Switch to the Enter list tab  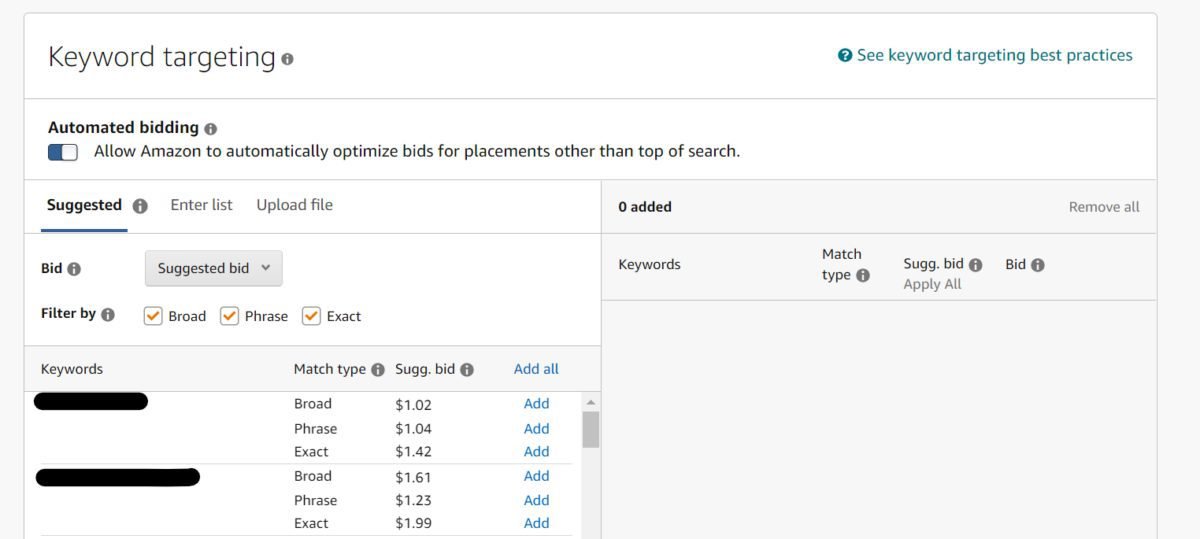pyautogui.click(x=201, y=205)
